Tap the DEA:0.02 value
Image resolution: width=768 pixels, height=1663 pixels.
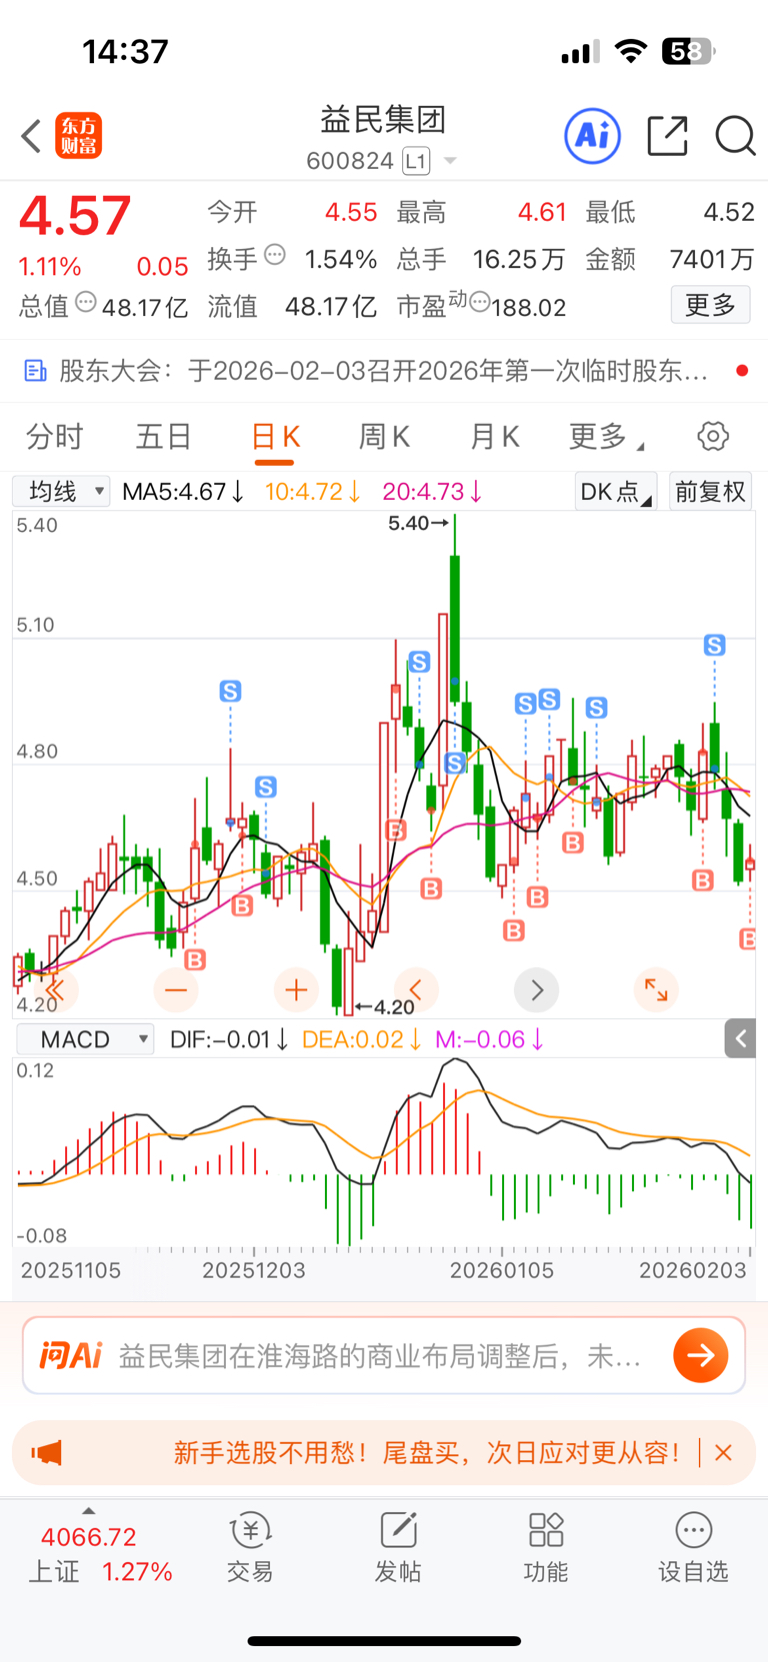(362, 1039)
